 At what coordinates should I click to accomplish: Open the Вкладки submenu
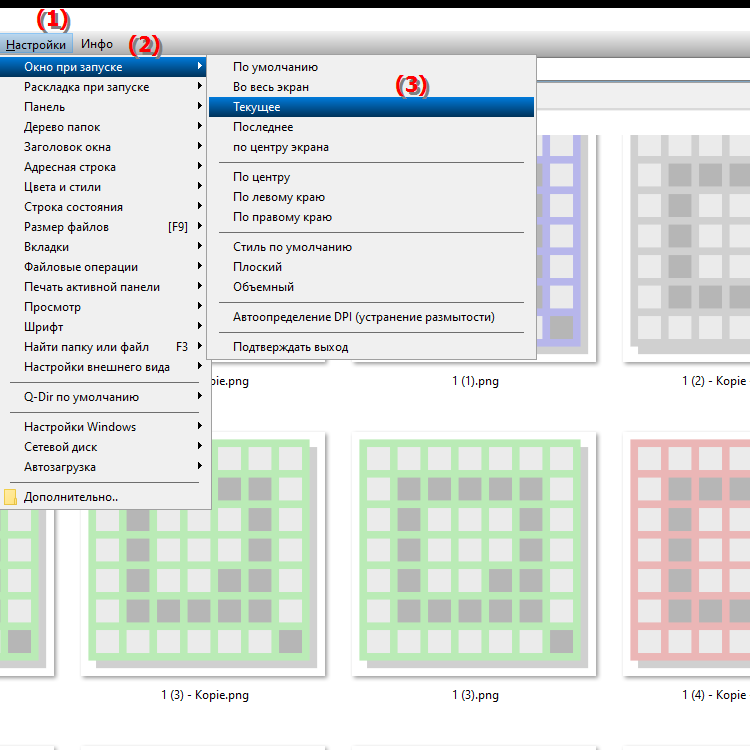(103, 247)
